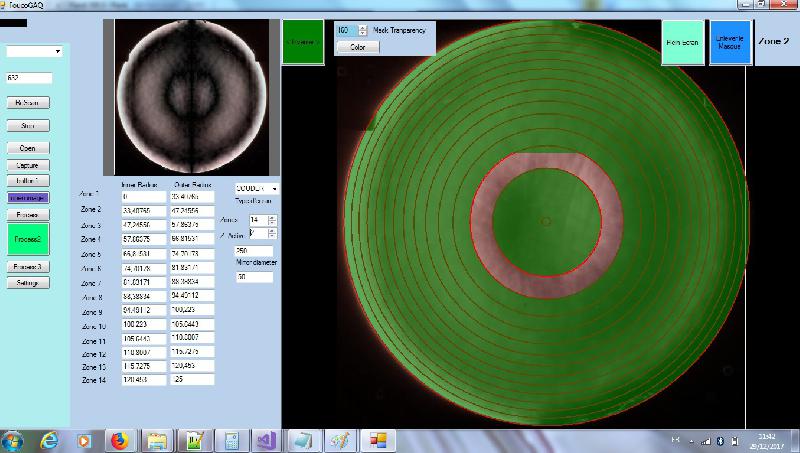Click the Process 3 button
Viewport: 800px width, 453px height.
tap(28, 267)
